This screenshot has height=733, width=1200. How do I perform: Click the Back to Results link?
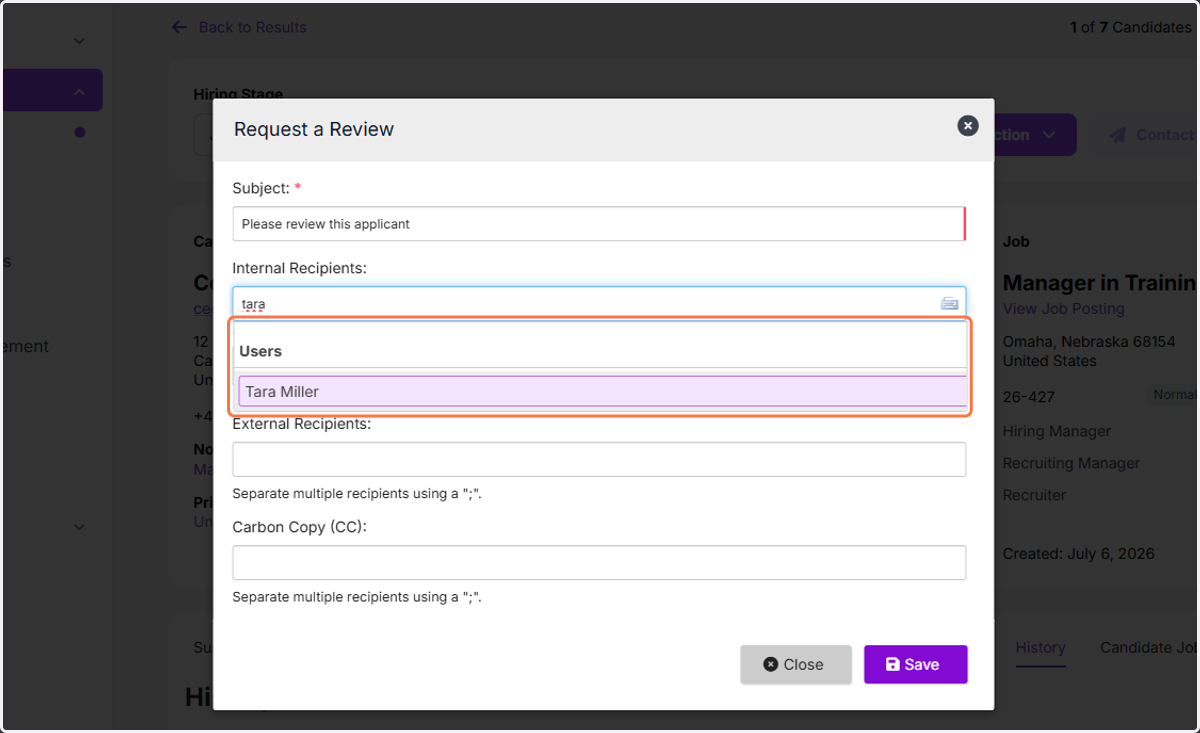pyautogui.click(x=252, y=27)
